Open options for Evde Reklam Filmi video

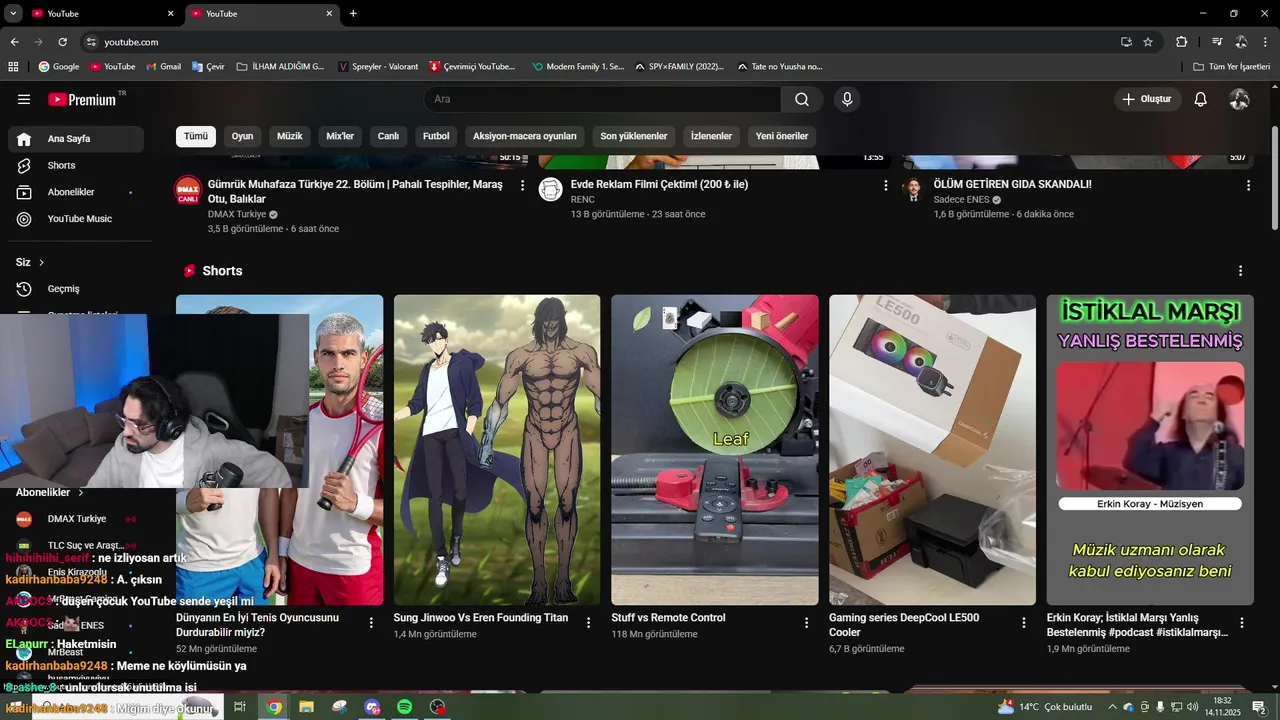pos(886,185)
